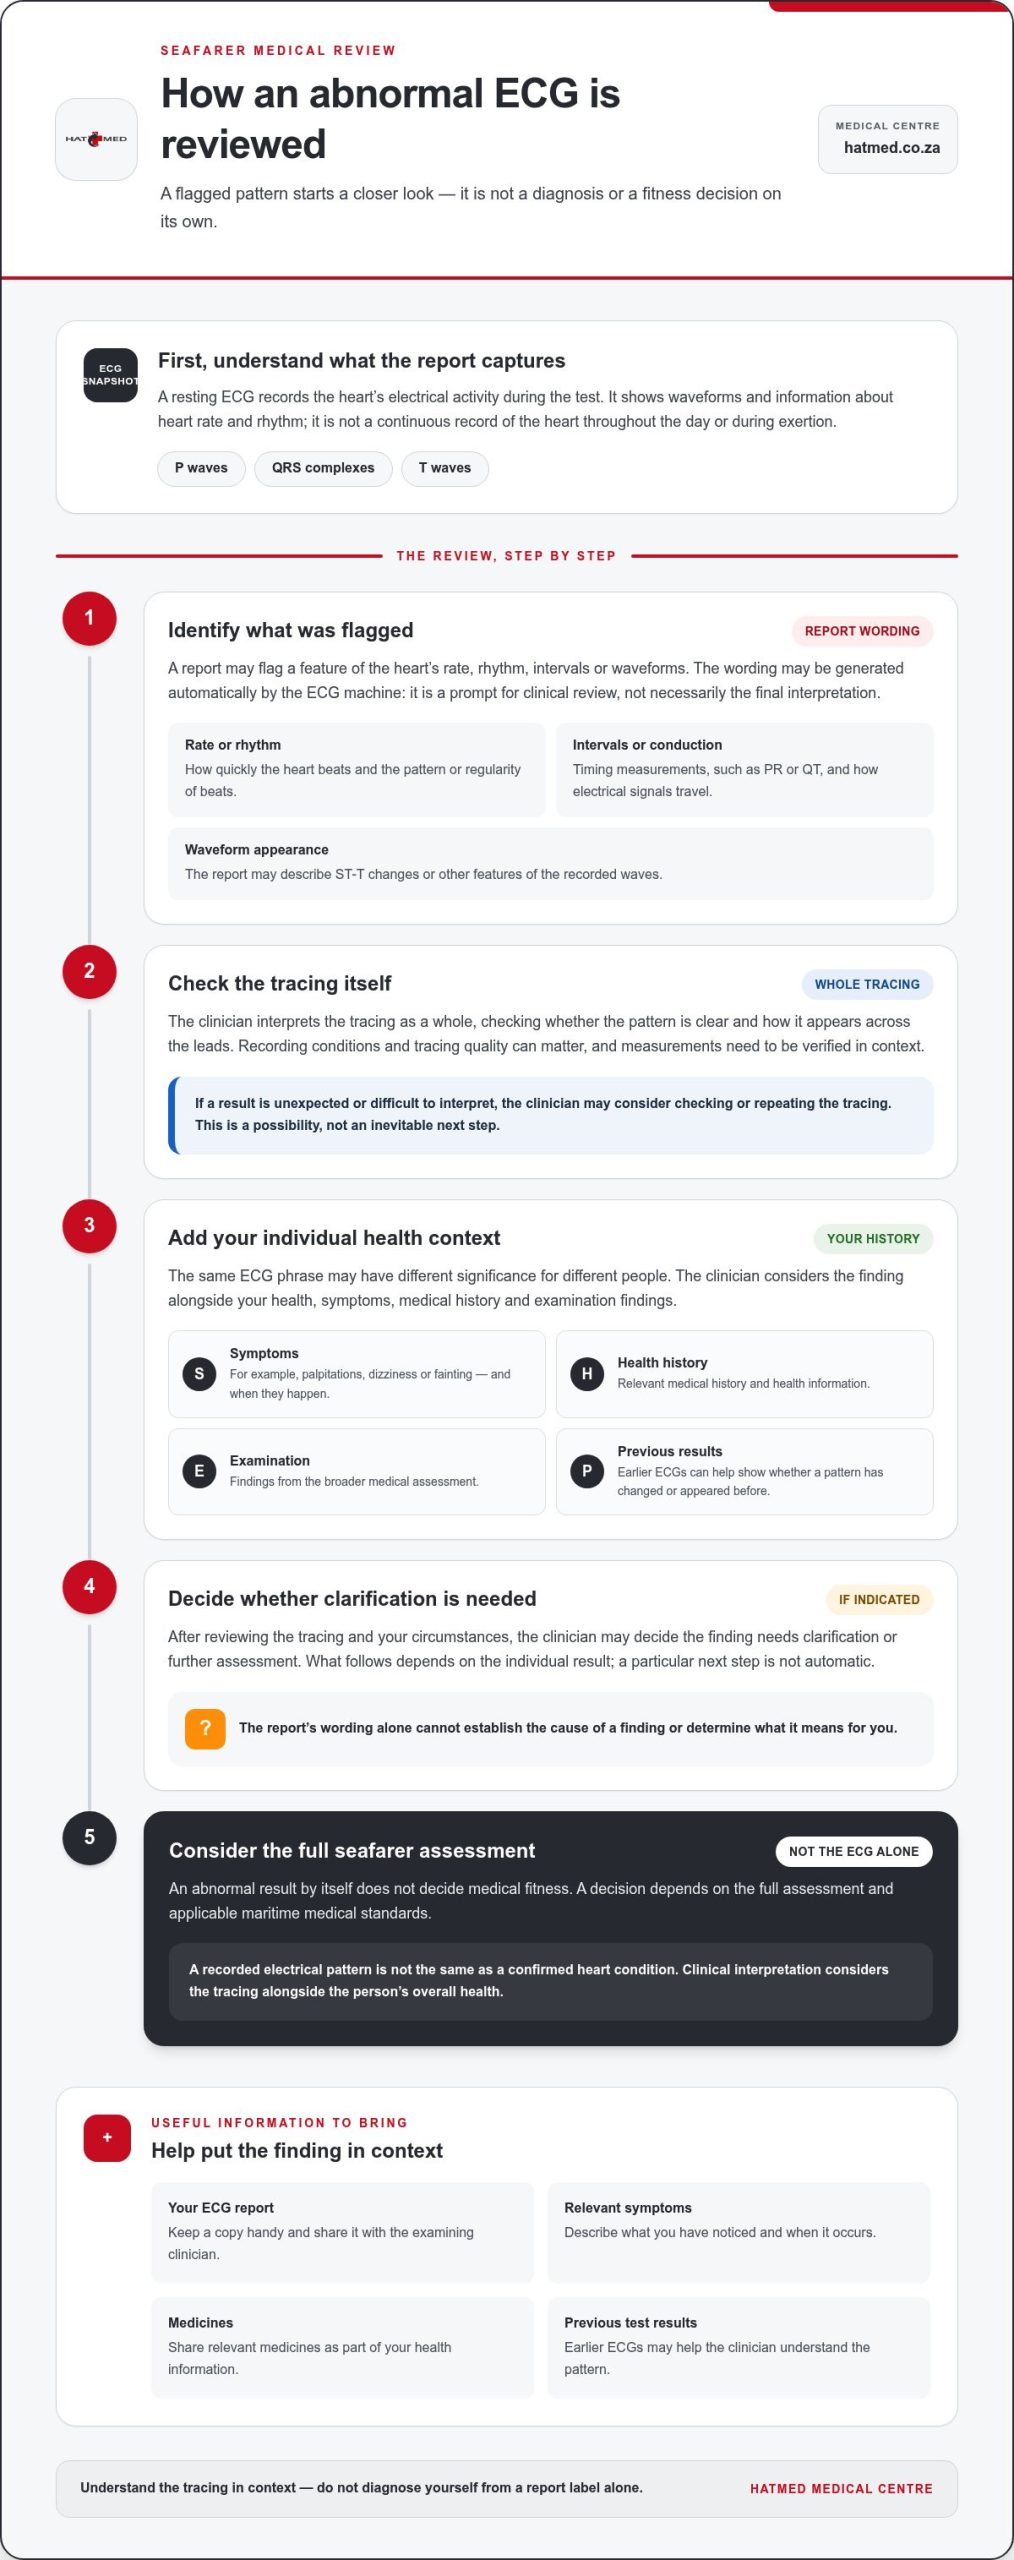Screen dimensions: 1014x2560
Task: Select the red step 1 circle
Action: tap(89, 618)
